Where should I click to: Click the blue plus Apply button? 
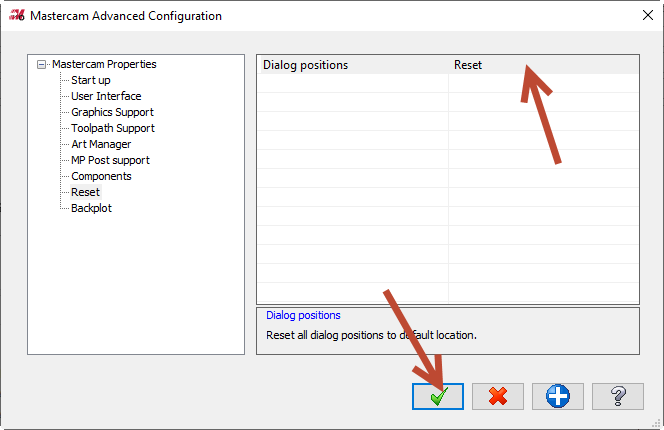pyautogui.click(x=558, y=397)
